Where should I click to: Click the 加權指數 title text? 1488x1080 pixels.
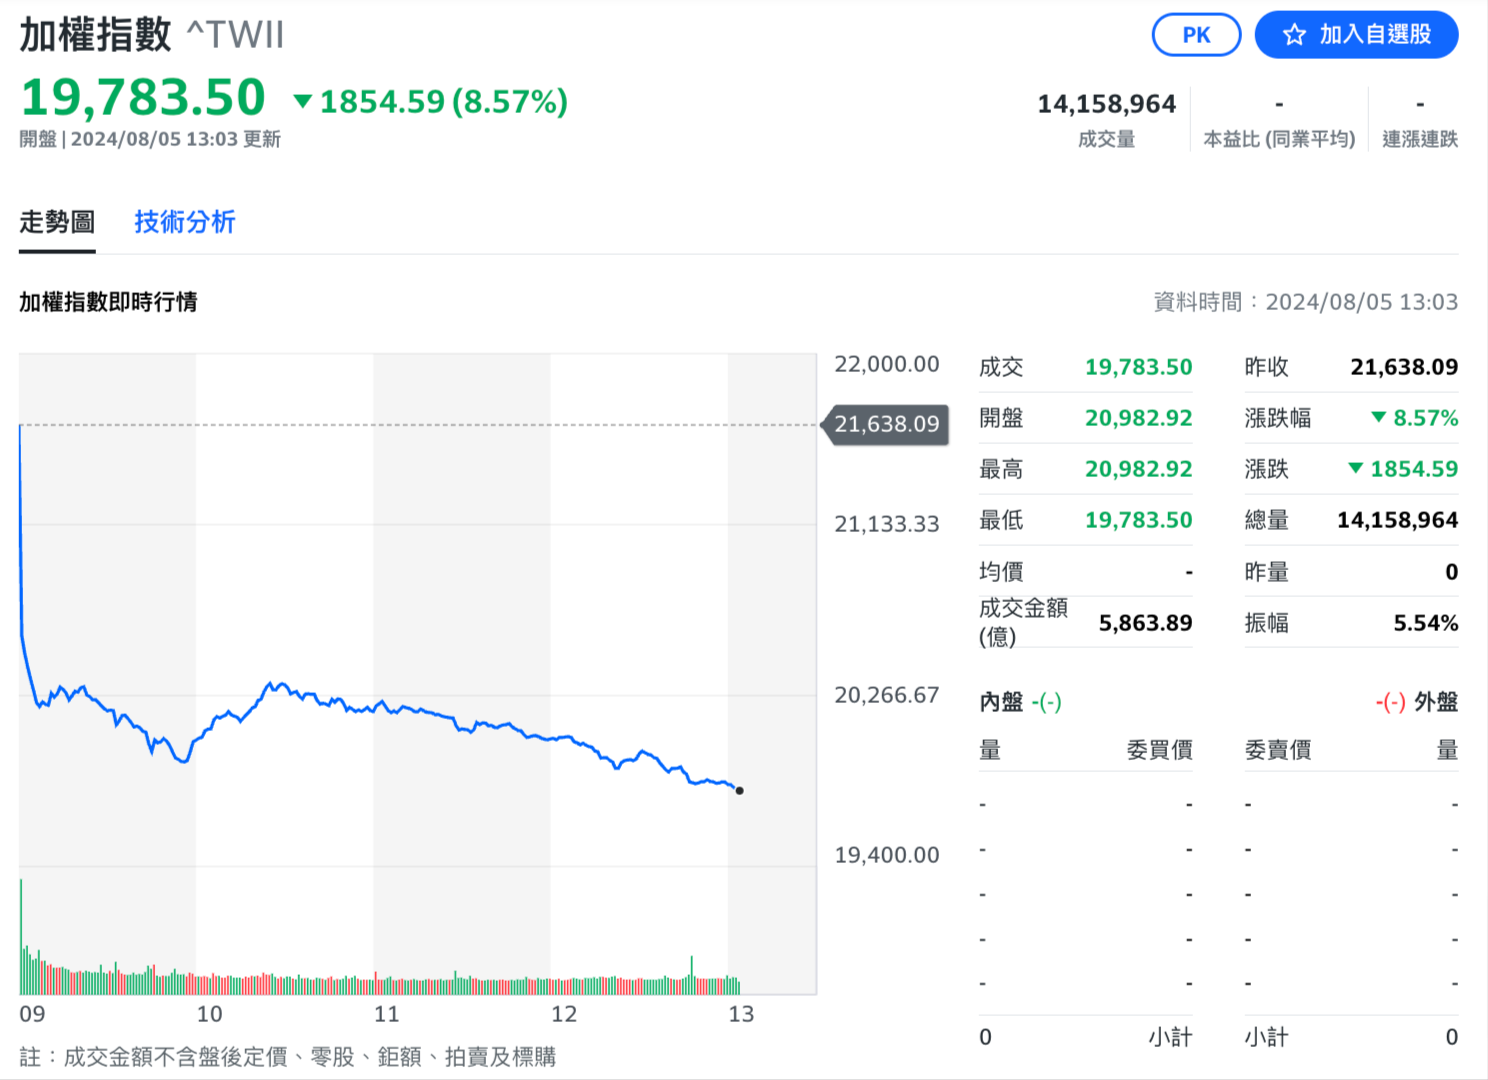click(96, 35)
